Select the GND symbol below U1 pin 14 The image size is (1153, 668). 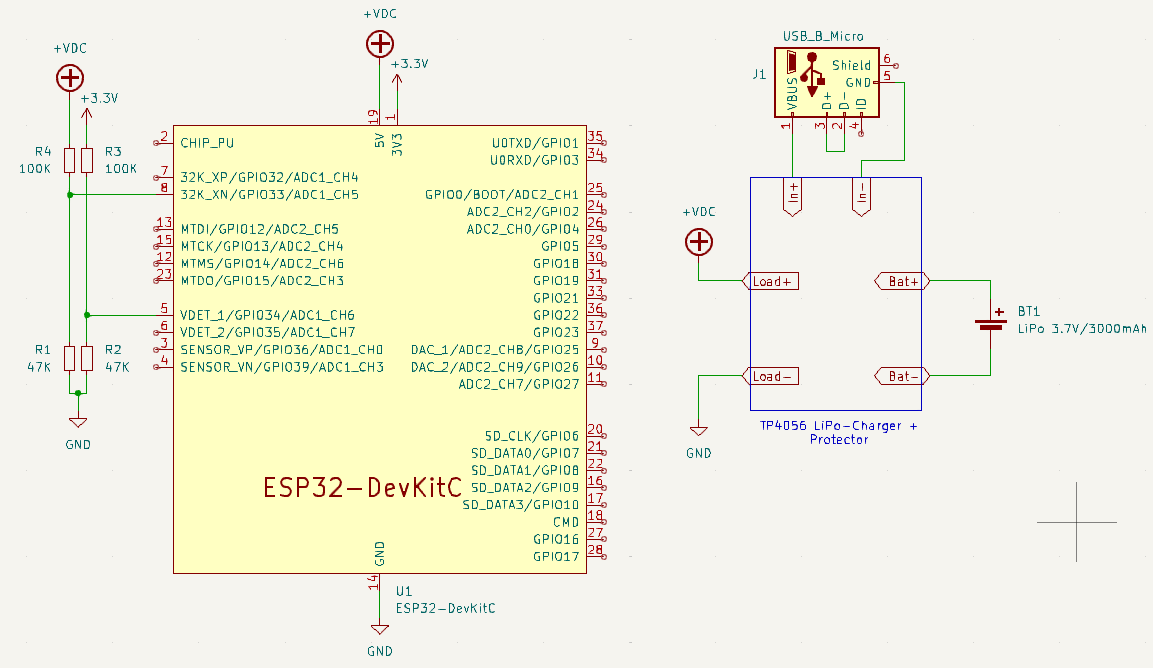click(x=379, y=629)
